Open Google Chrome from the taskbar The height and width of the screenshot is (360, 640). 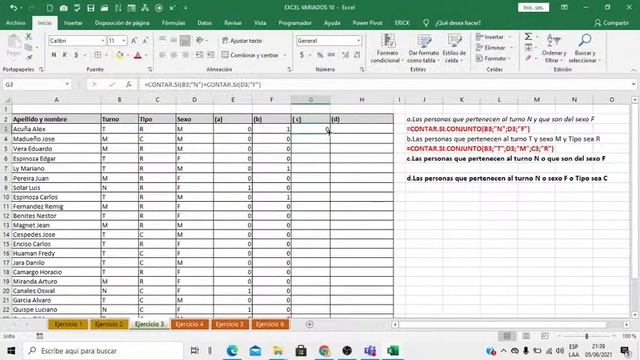point(324,350)
